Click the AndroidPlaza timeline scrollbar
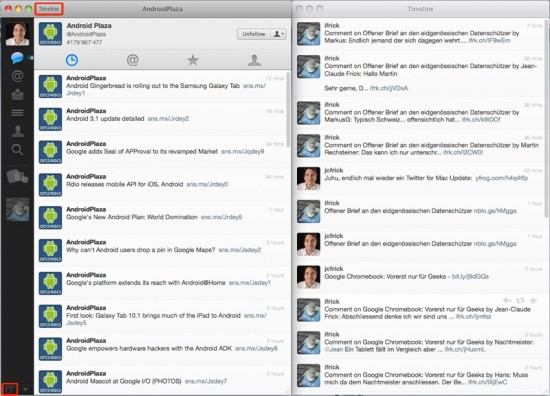Image resolution: width=550 pixels, height=396 pixels. coord(288,109)
